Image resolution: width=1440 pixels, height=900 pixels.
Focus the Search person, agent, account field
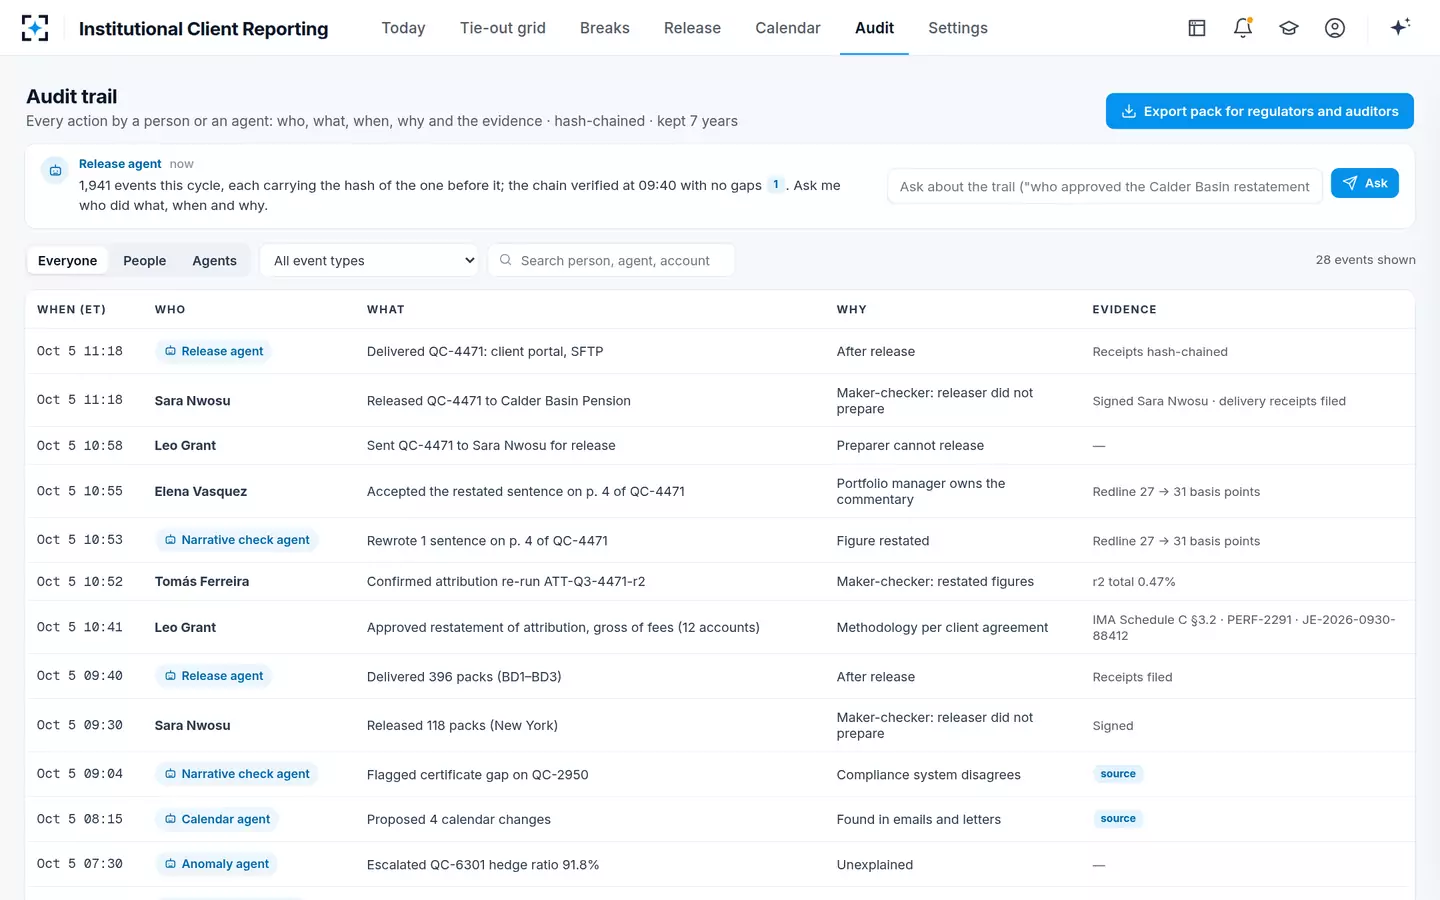tap(611, 260)
